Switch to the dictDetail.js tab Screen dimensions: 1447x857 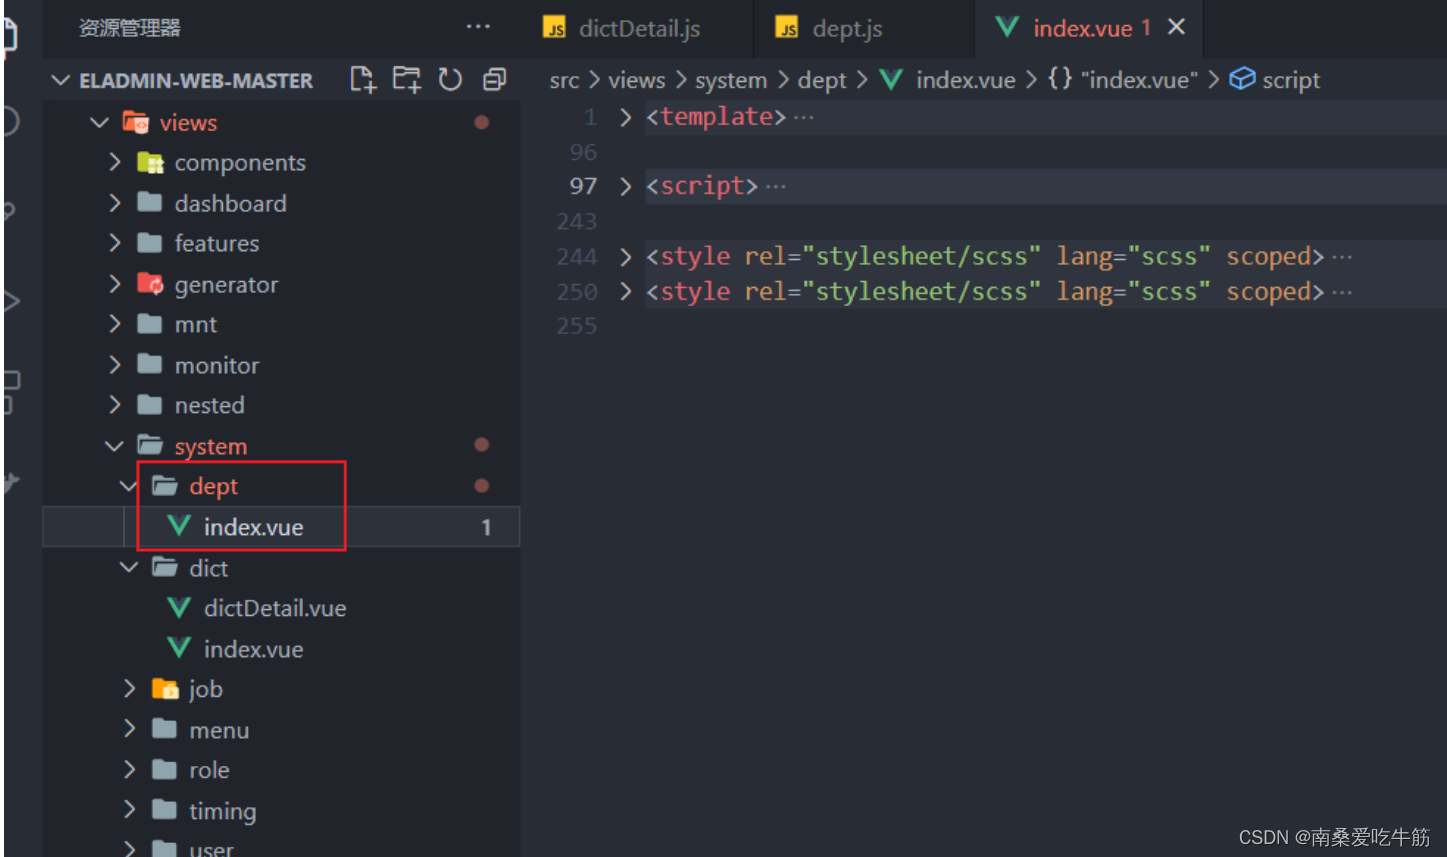[x=640, y=28]
